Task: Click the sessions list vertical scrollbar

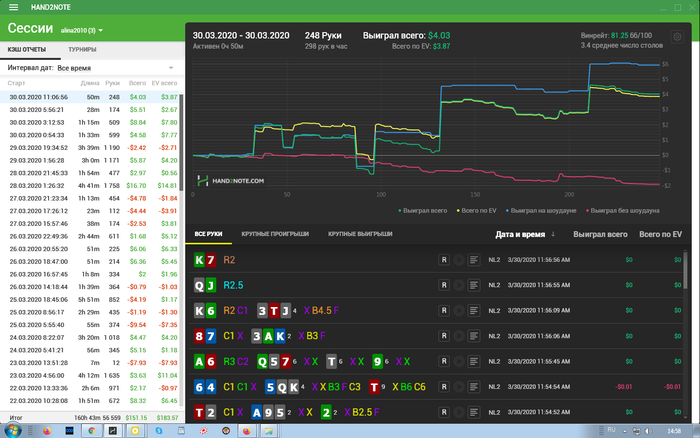Action: pyautogui.click(x=181, y=143)
